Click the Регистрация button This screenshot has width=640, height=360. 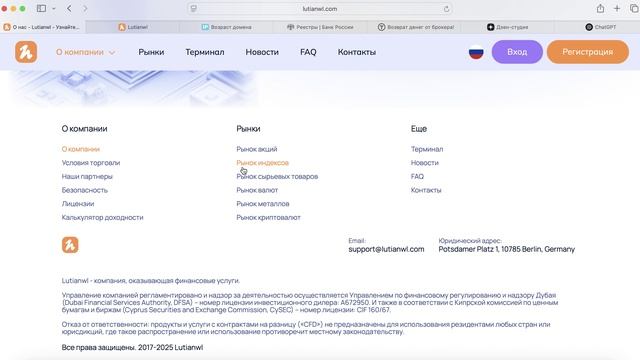point(588,52)
